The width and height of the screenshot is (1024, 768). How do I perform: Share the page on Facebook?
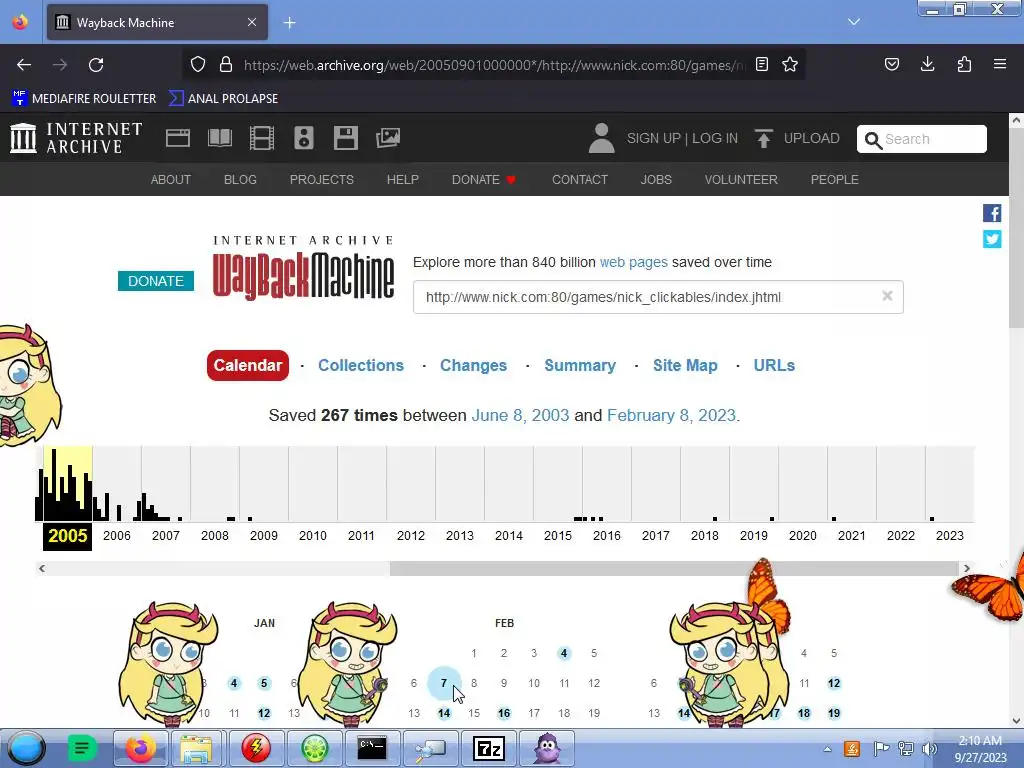(x=992, y=213)
